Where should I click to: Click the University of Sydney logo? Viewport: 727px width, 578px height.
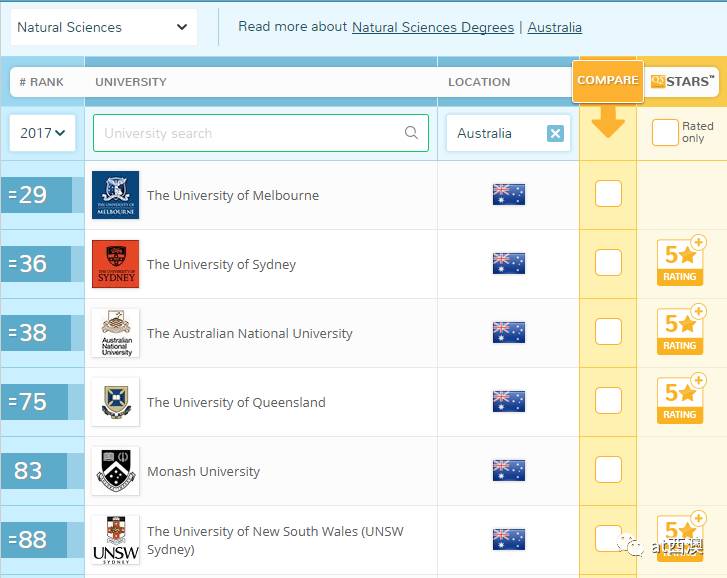[x=115, y=264]
